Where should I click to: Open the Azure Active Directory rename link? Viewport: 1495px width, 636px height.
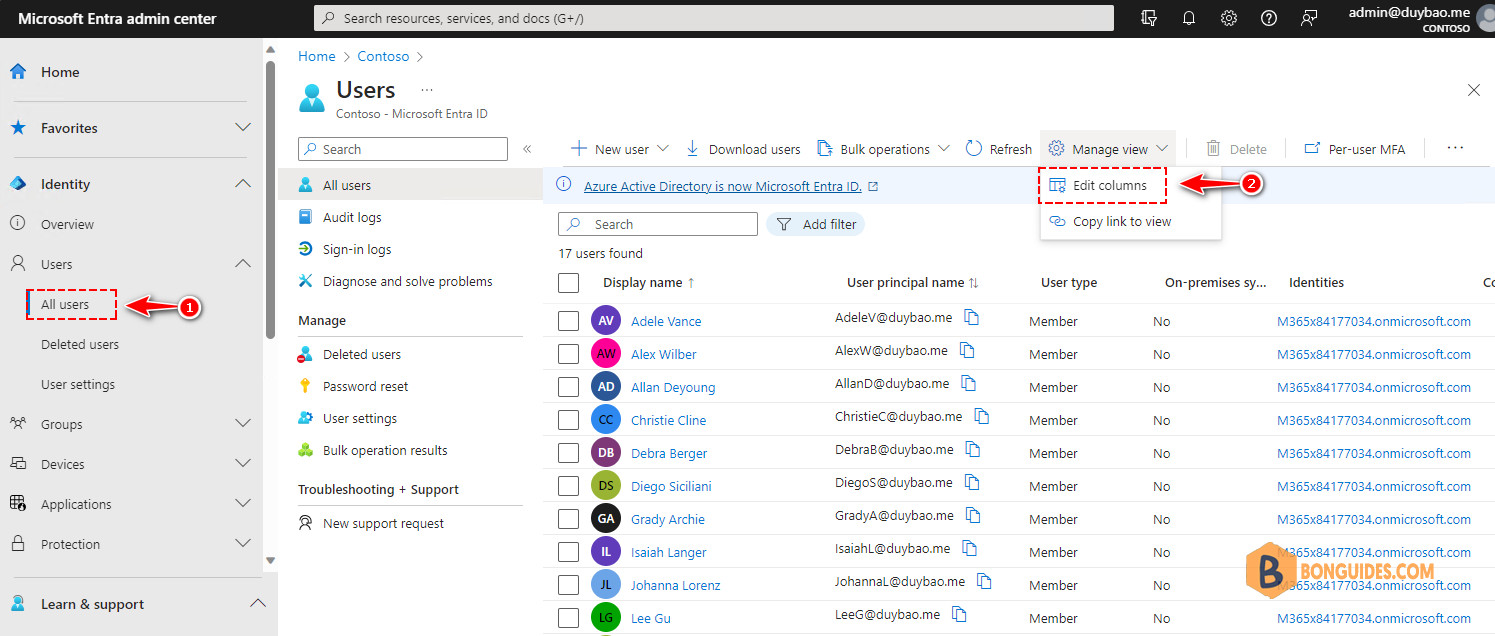(x=722, y=186)
